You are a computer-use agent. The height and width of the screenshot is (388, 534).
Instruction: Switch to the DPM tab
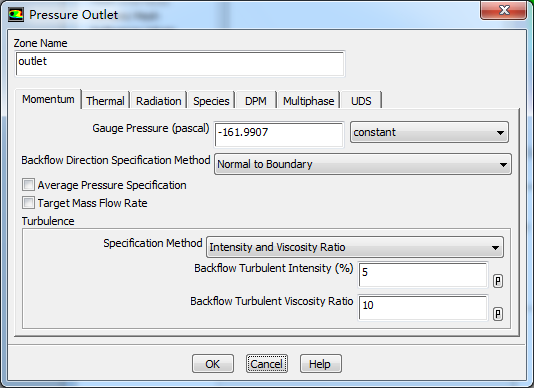pyautogui.click(x=256, y=101)
